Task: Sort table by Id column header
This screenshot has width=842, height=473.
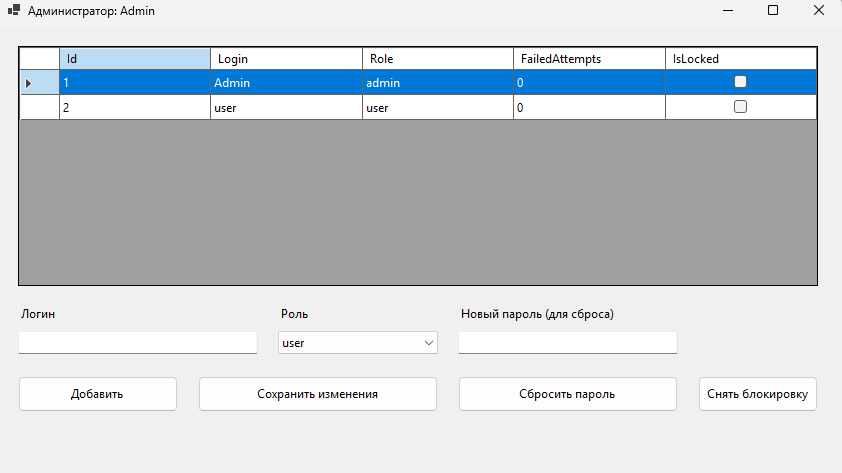Action: tap(135, 59)
